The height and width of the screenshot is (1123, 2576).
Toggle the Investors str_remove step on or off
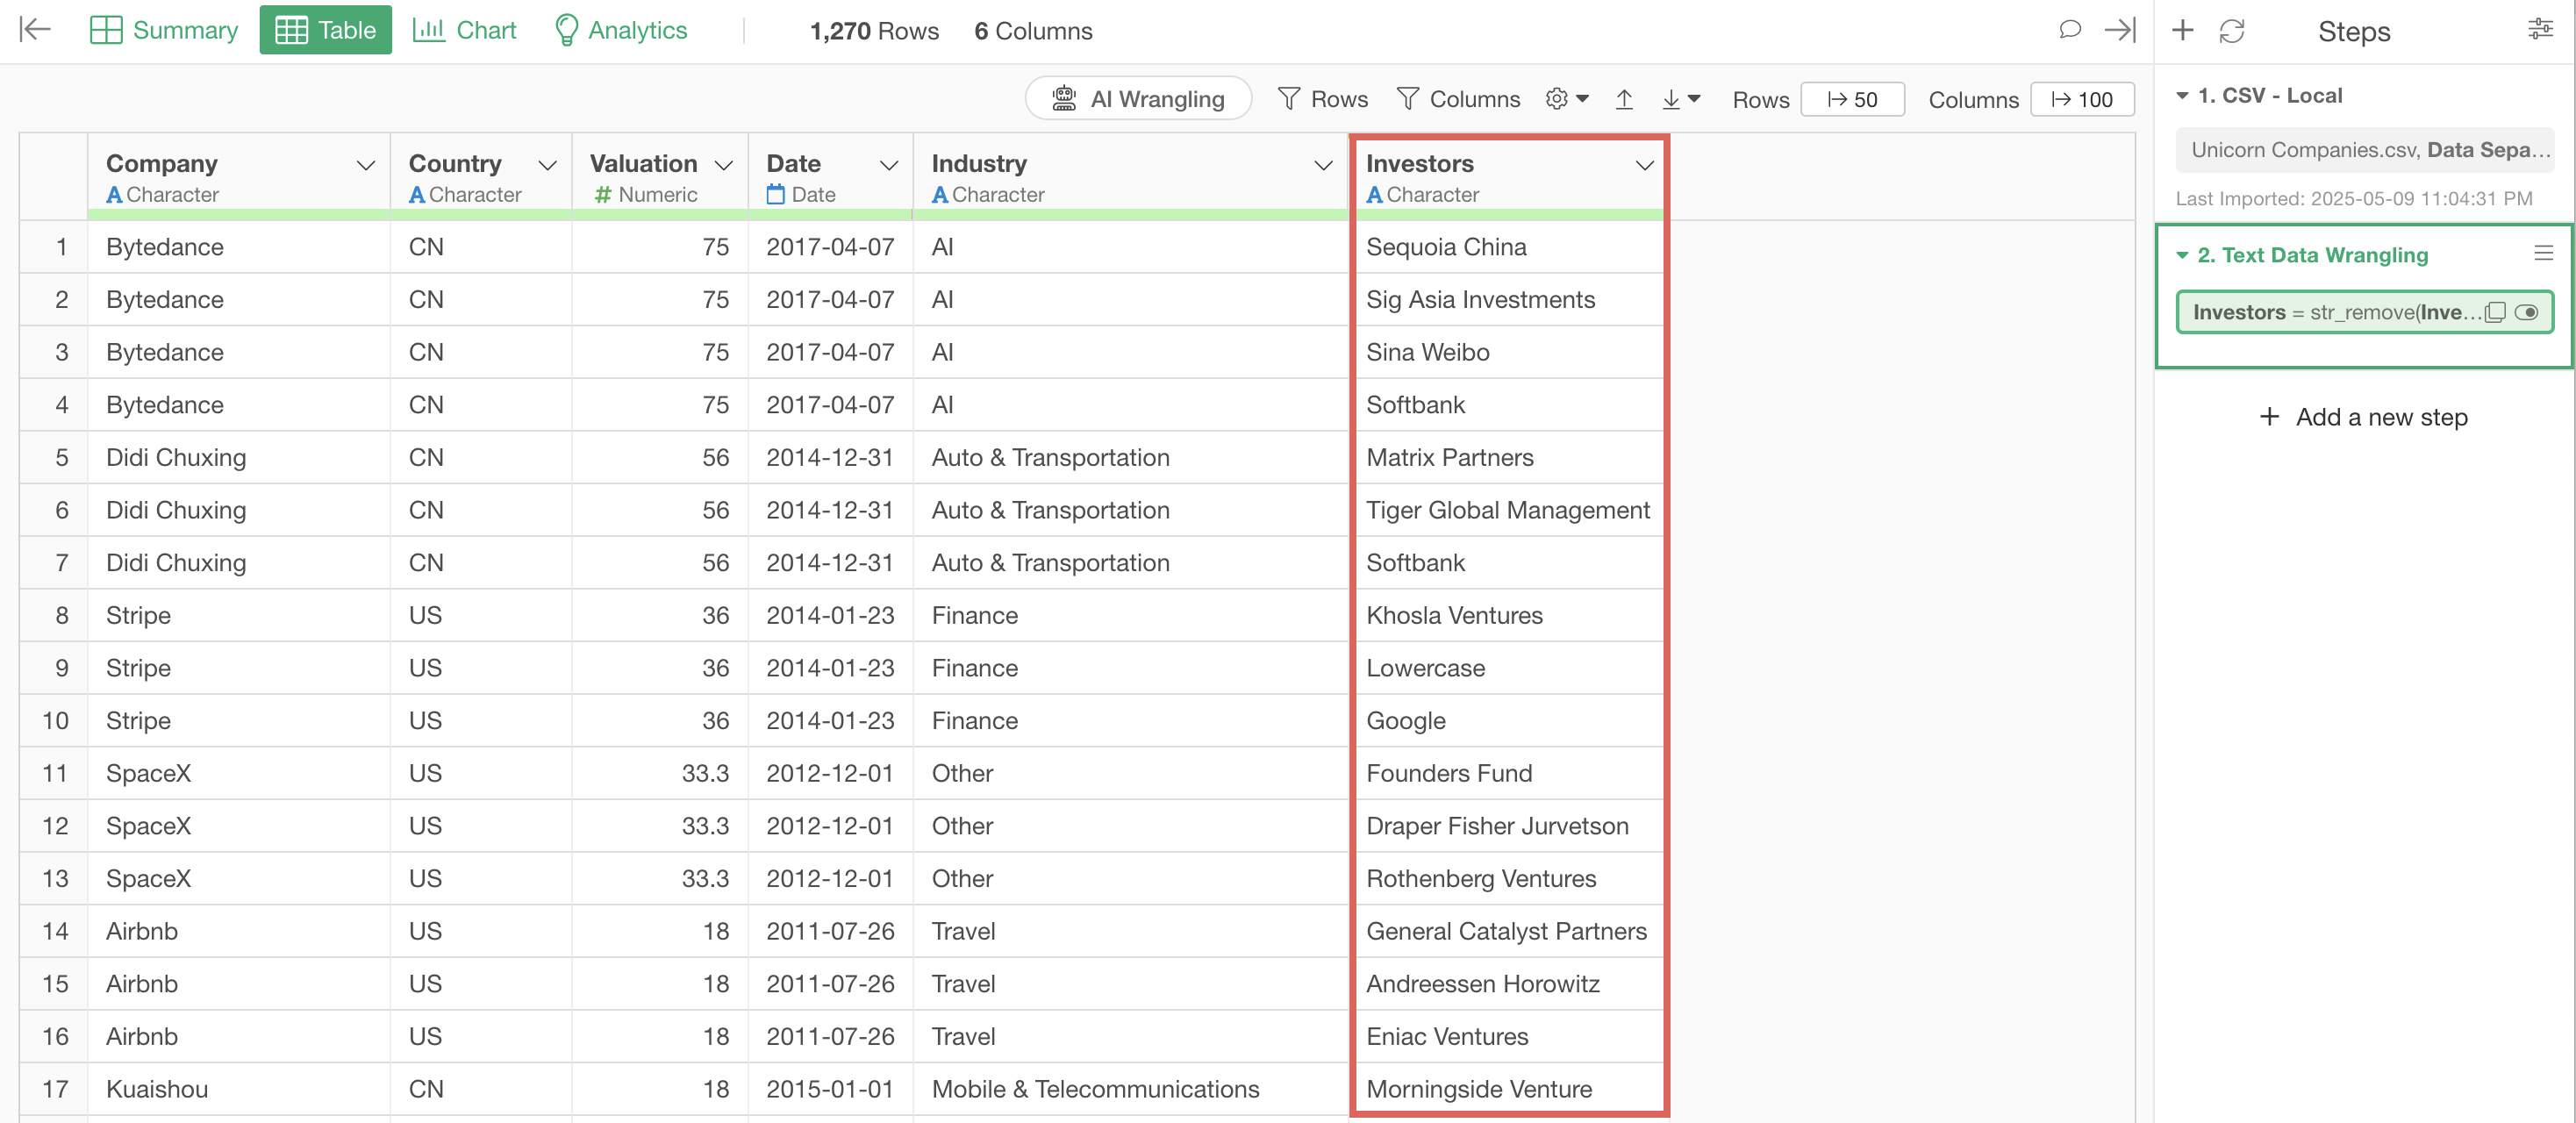coord(2526,312)
